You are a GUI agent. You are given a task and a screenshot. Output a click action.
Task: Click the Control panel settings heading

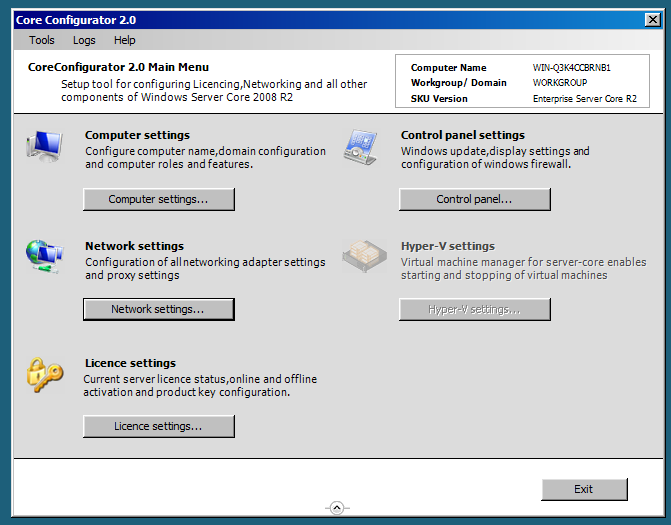(463, 135)
